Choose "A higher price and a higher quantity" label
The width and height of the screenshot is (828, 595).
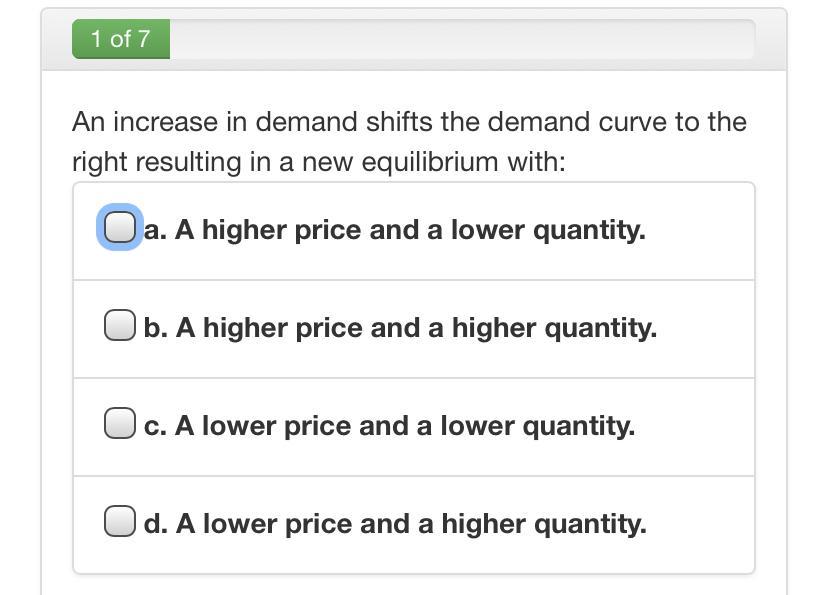[416, 328]
